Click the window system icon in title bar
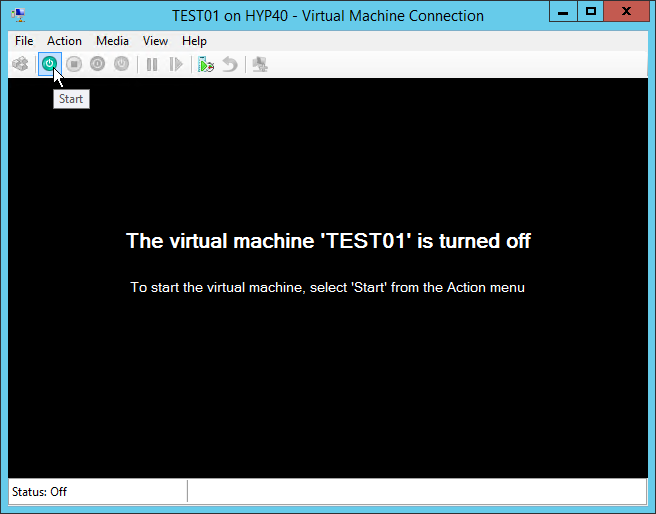The height and width of the screenshot is (514, 656). (x=18, y=15)
